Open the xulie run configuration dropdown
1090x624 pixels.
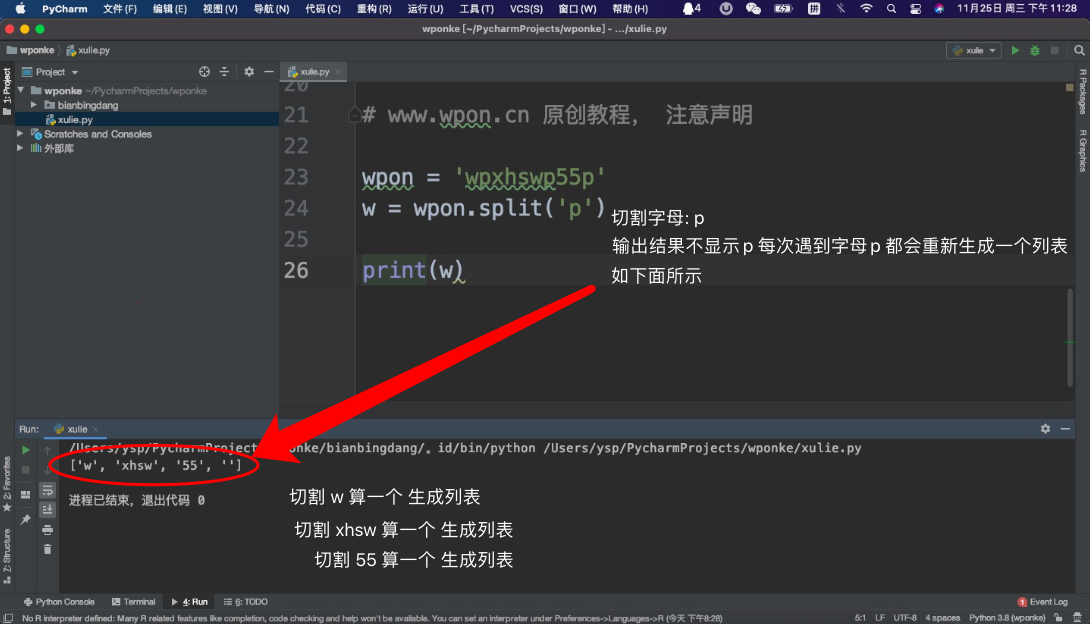tap(974, 50)
